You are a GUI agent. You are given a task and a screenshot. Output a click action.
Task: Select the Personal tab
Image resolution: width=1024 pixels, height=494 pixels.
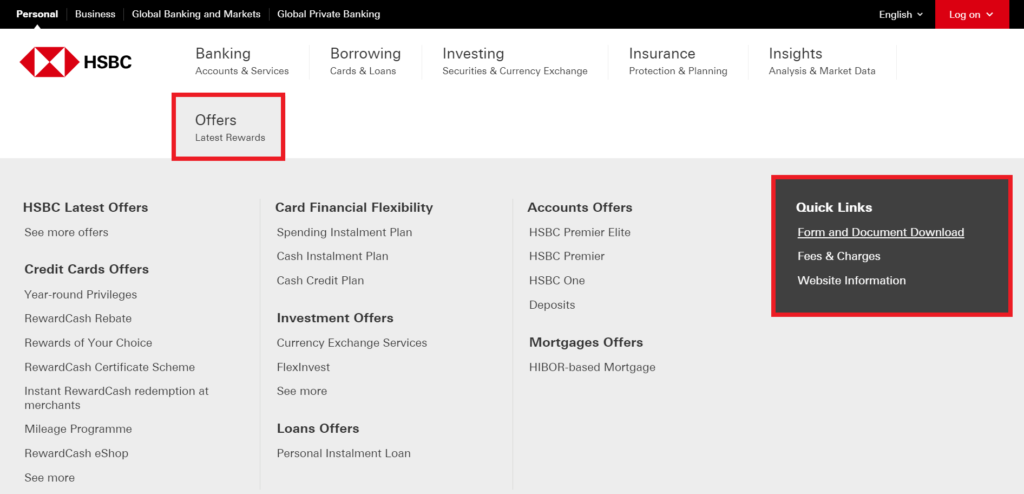coord(37,14)
